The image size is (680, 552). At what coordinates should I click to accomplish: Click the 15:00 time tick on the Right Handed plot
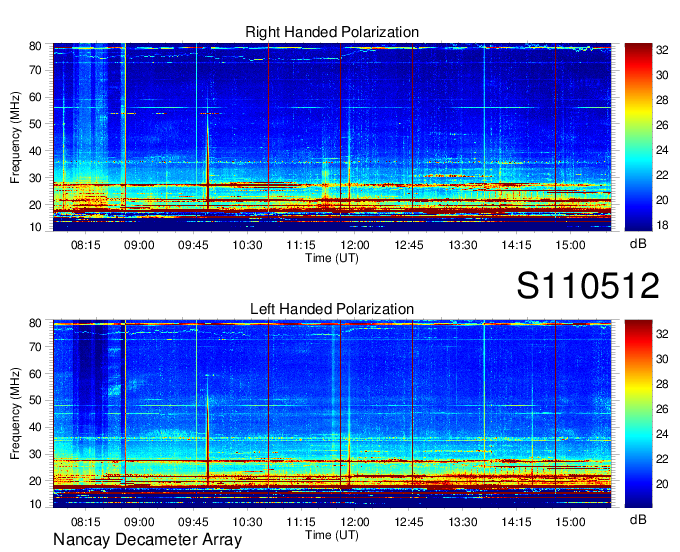tap(570, 245)
